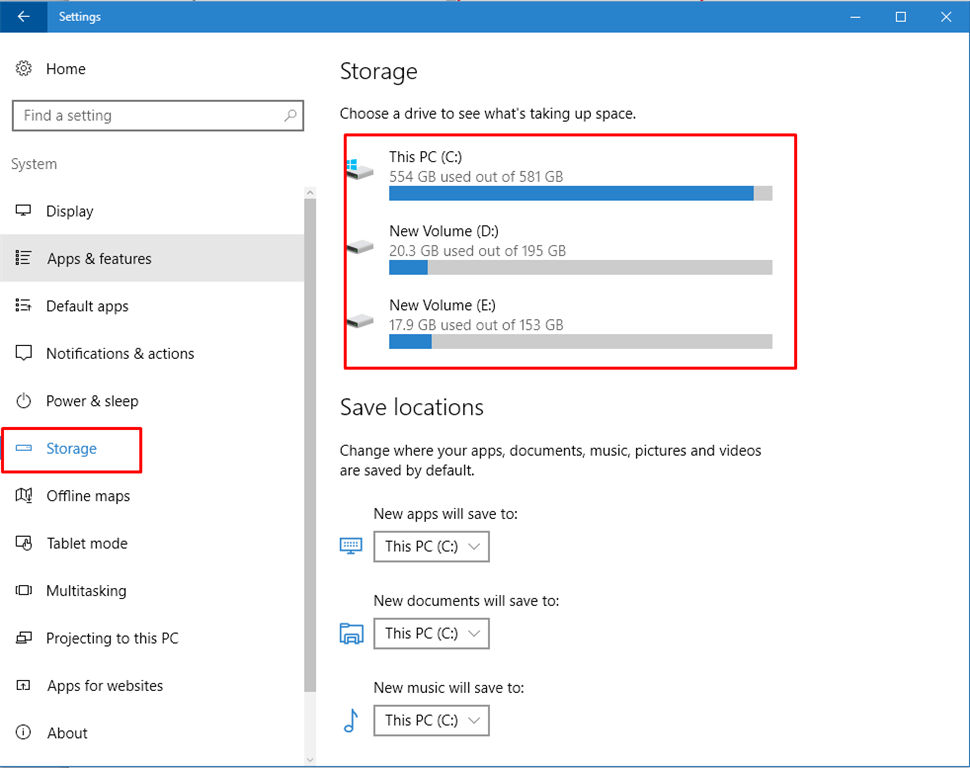This screenshot has height=768, width=970.
Task: Click the drive icon beside This PC (C:)
Action: (357, 164)
